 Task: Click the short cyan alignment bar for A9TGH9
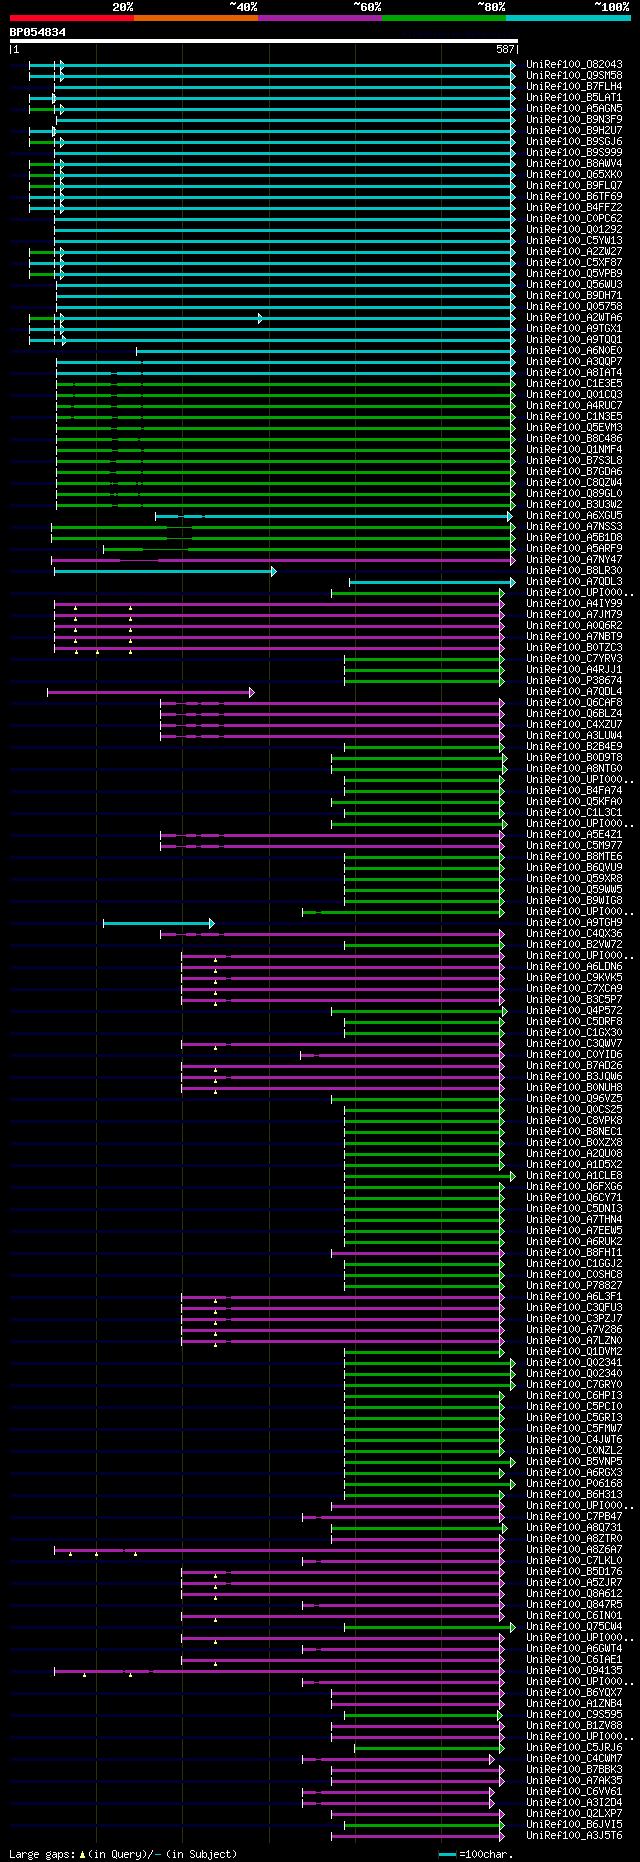click(x=159, y=923)
